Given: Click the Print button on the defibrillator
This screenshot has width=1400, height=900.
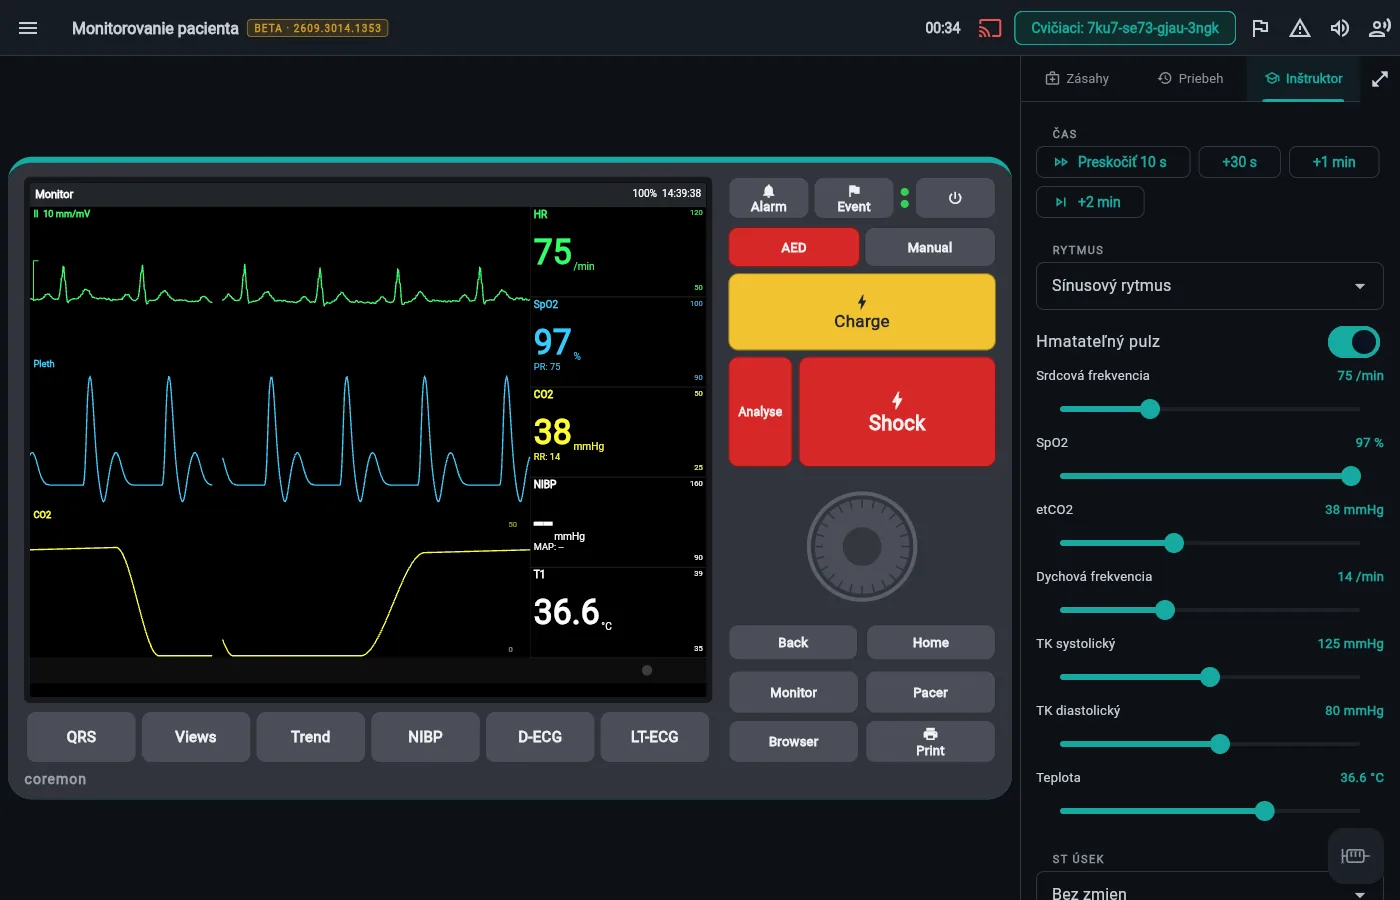Looking at the screenshot, I should (x=930, y=742).
